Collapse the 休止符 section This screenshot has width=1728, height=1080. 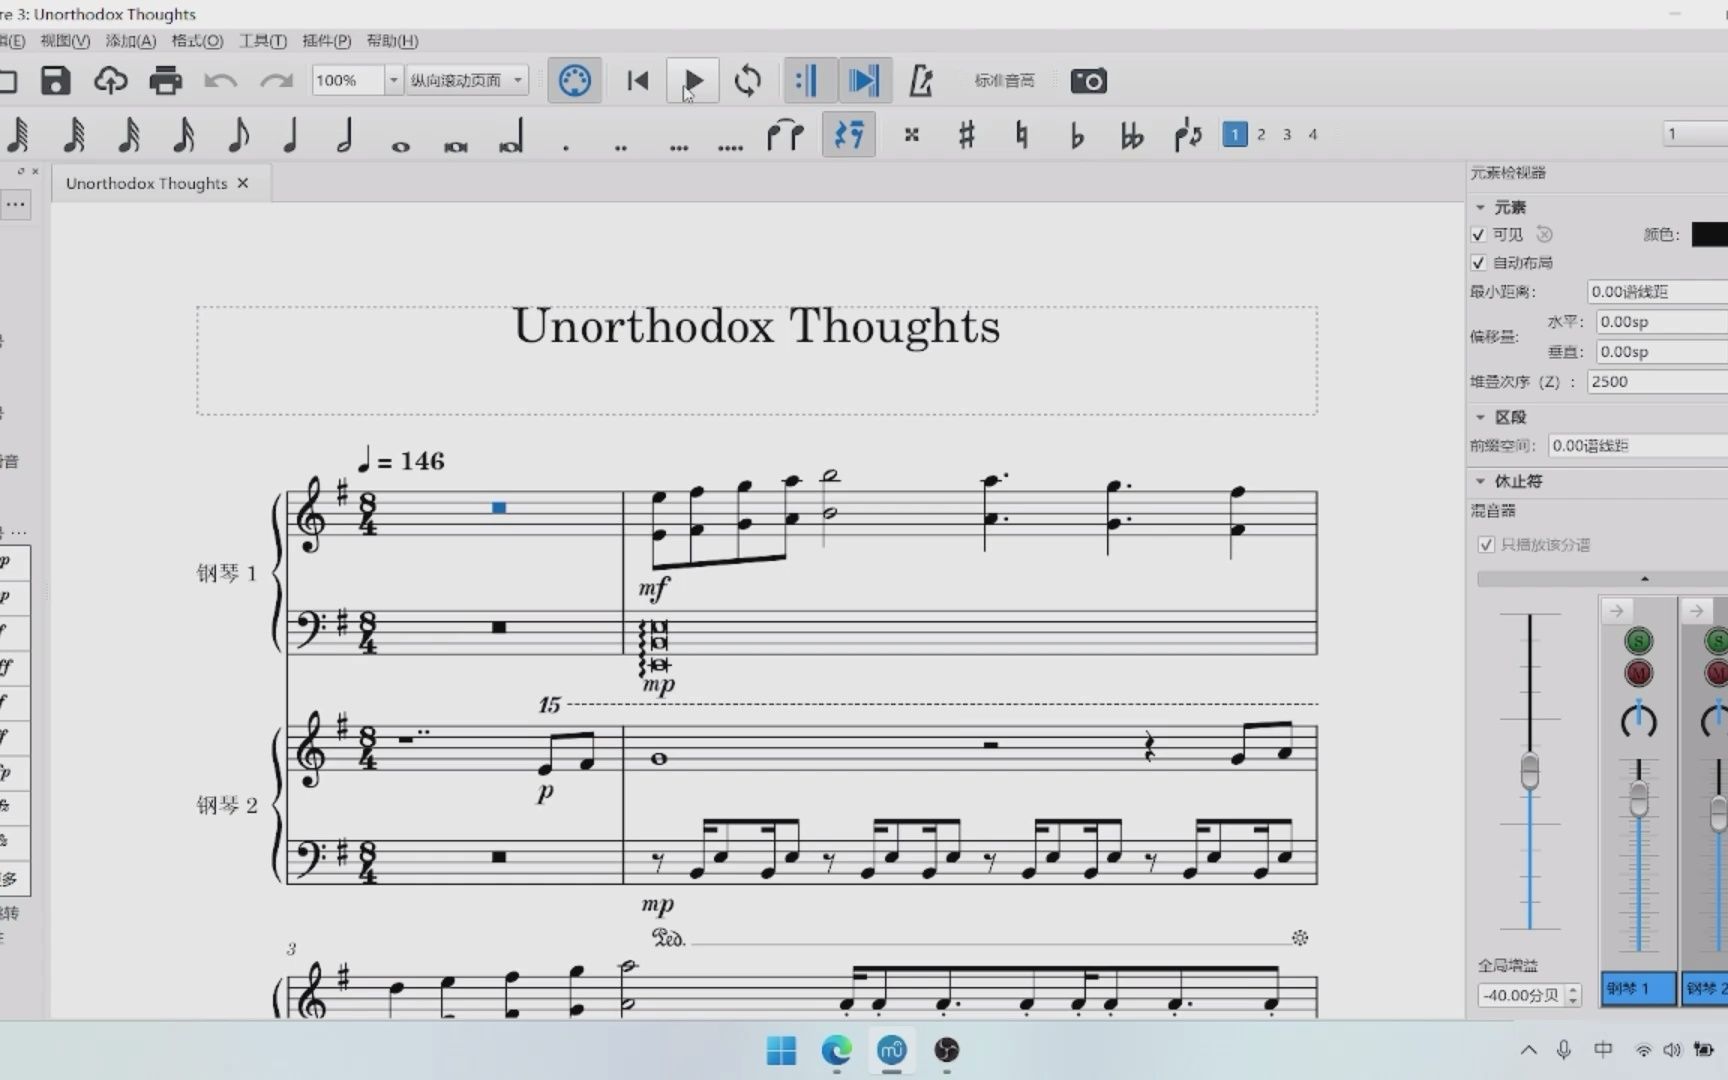tap(1481, 481)
